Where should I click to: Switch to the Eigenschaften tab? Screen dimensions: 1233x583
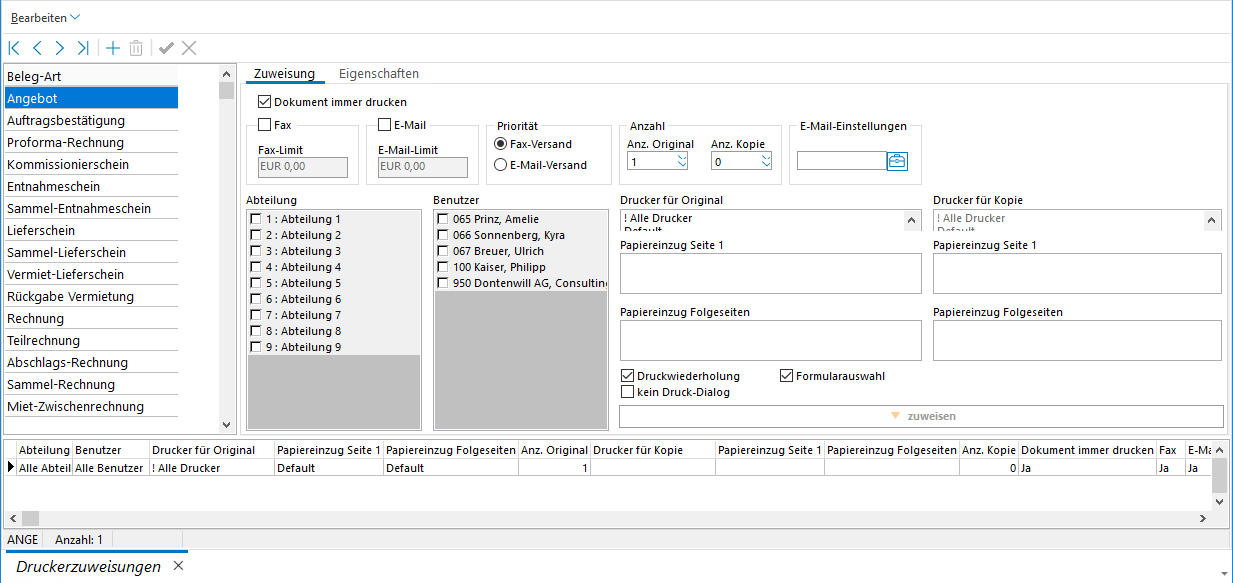[x=379, y=74]
